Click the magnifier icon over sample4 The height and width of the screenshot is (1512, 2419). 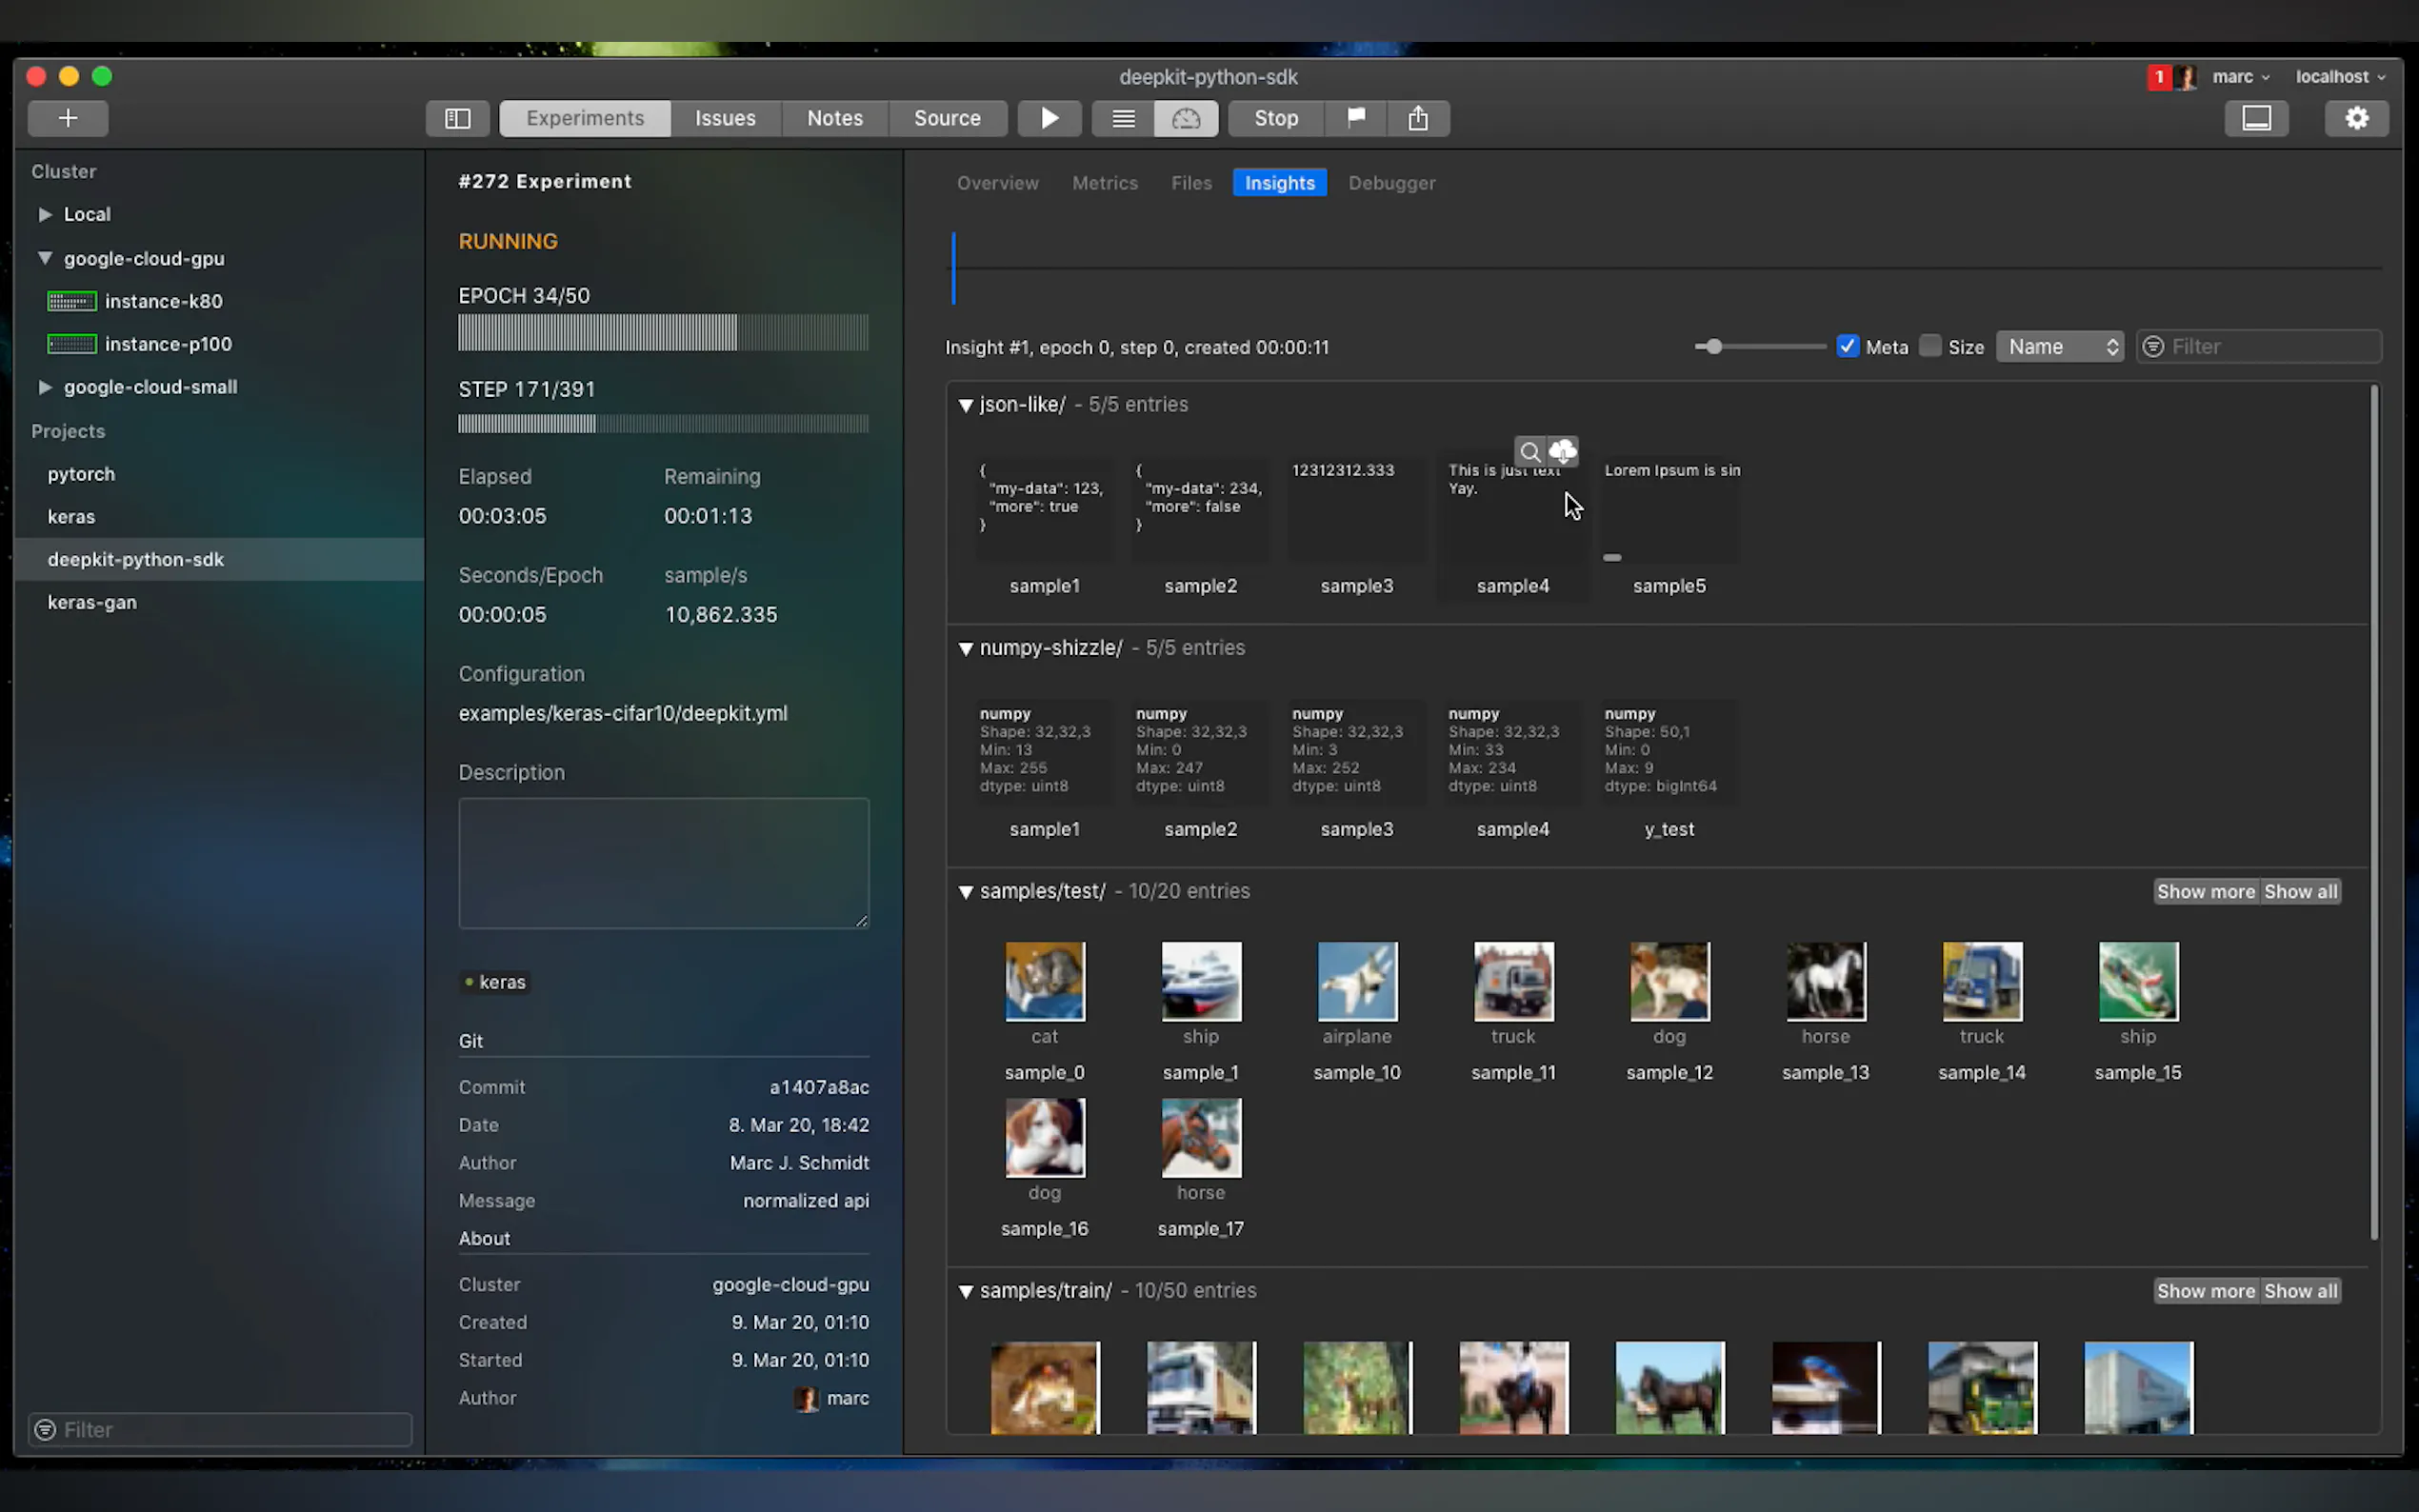pyautogui.click(x=1529, y=452)
